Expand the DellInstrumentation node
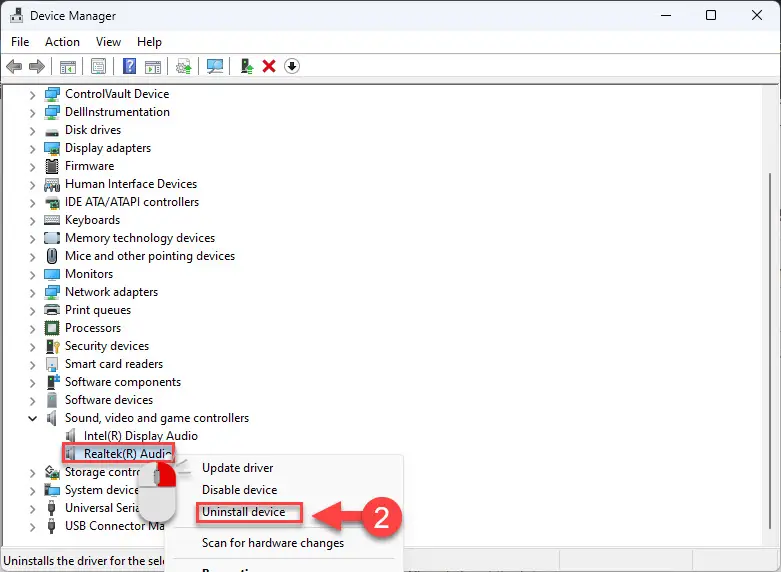 click(x=32, y=113)
